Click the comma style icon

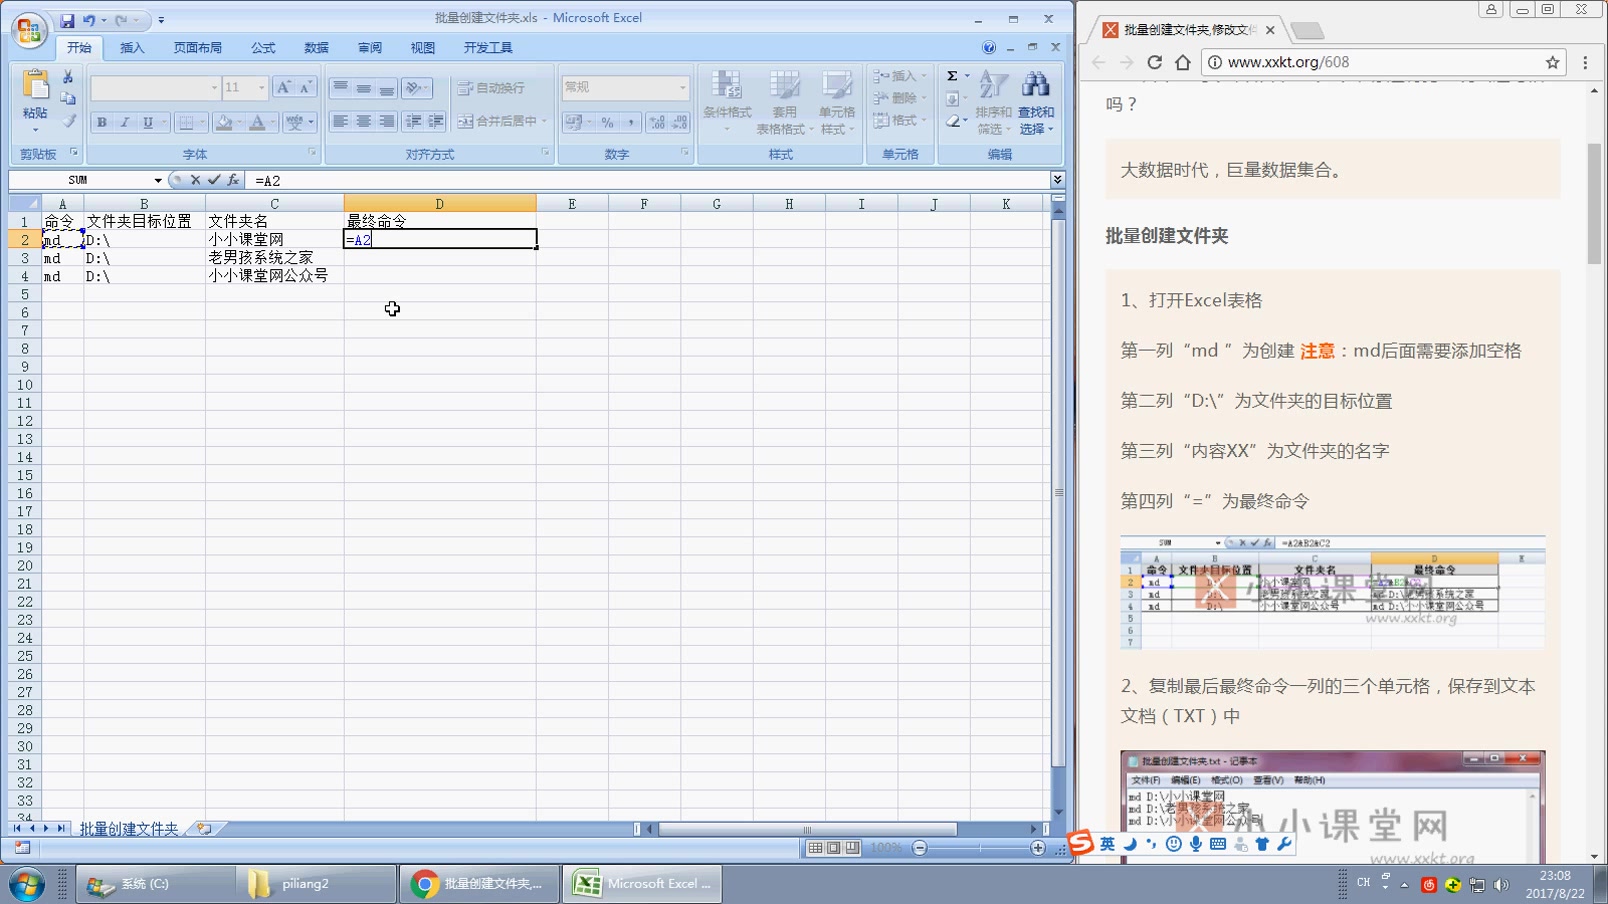pyautogui.click(x=631, y=122)
